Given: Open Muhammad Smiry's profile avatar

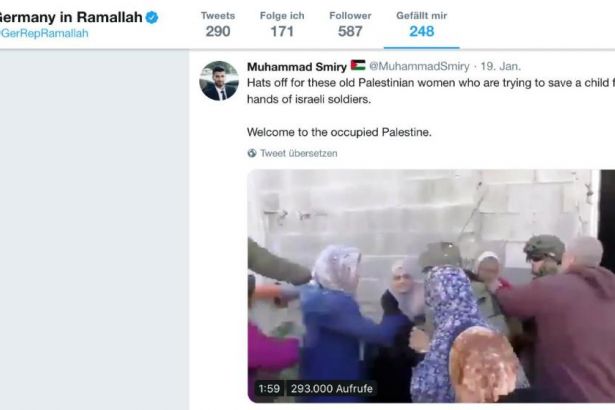Looking at the screenshot, I should pyautogui.click(x=219, y=81).
